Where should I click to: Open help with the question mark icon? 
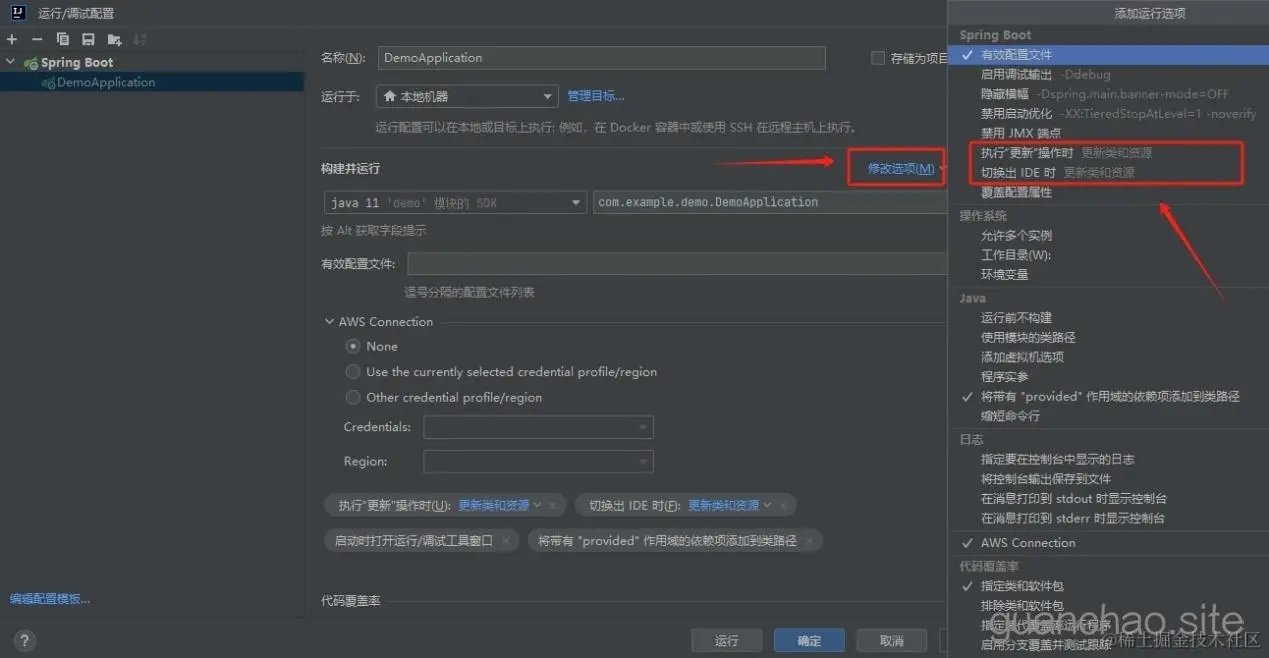(x=26, y=641)
